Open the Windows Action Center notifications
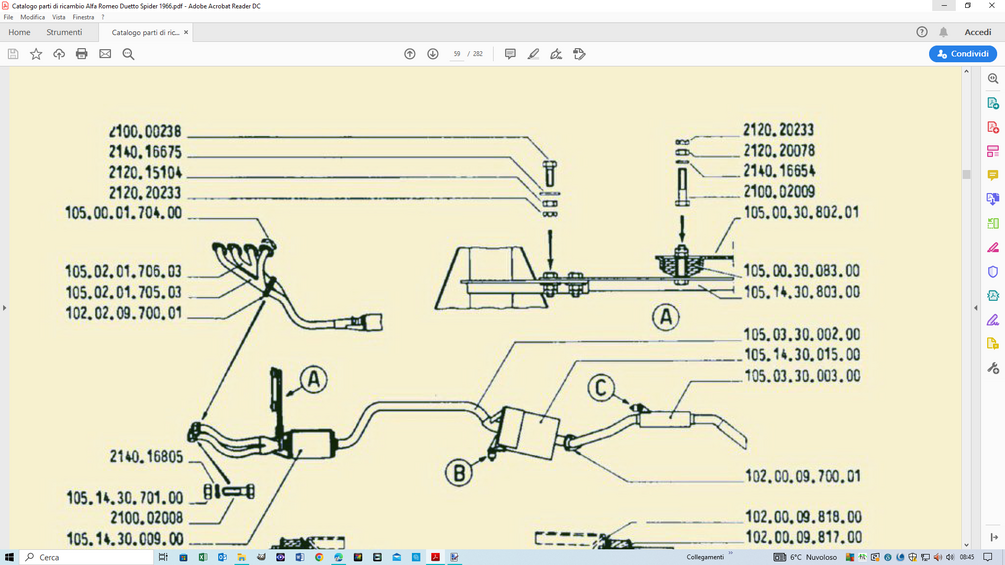The image size is (1005, 565). tap(988, 557)
